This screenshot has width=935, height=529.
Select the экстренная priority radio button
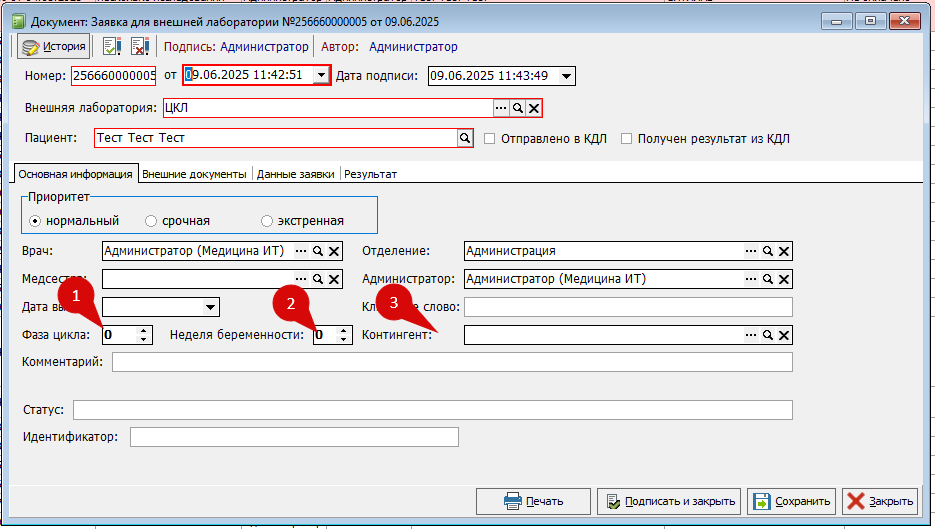(267, 221)
